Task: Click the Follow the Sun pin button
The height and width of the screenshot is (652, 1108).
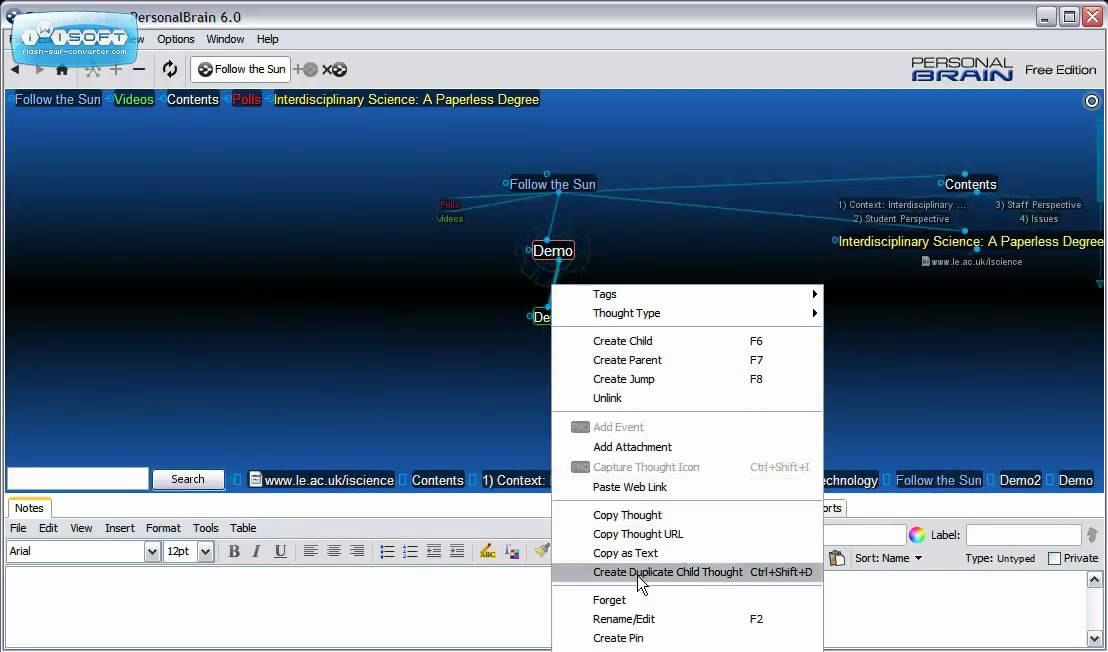Action: pyautogui.click(x=240, y=69)
